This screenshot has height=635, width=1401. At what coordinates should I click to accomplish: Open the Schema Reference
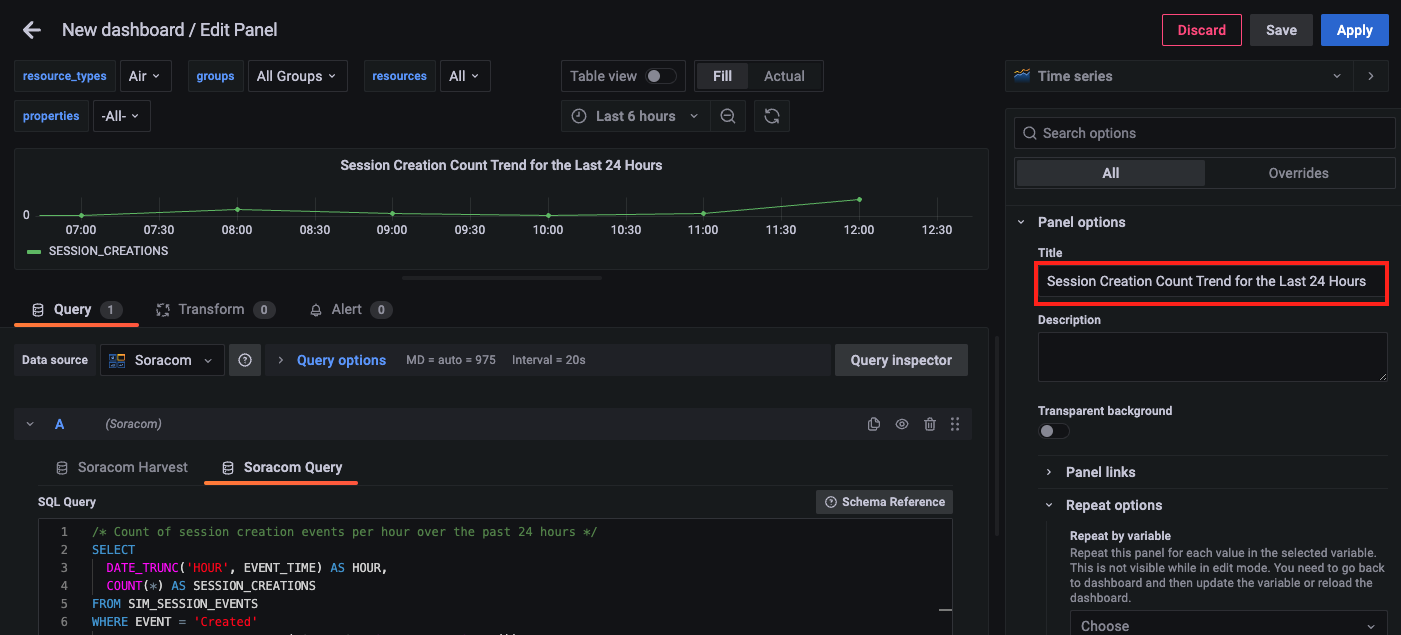[x=884, y=501]
